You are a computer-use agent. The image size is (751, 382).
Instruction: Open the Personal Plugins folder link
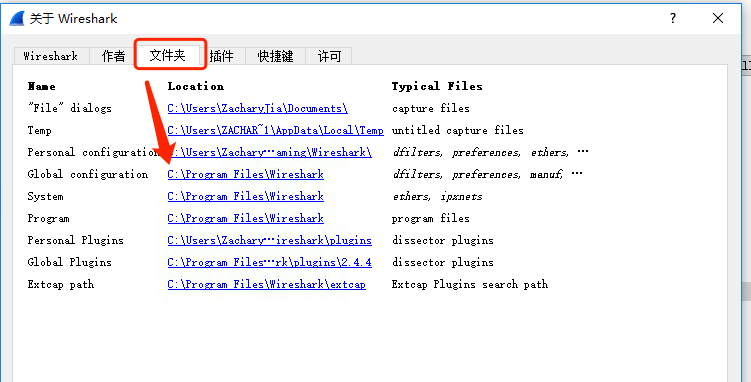click(270, 240)
